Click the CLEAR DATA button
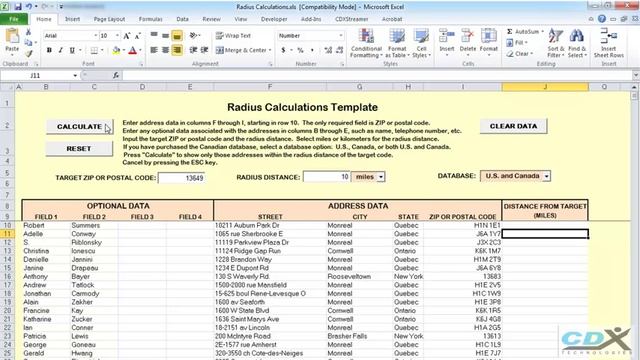The height and width of the screenshot is (360, 640). tap(513, 126)
